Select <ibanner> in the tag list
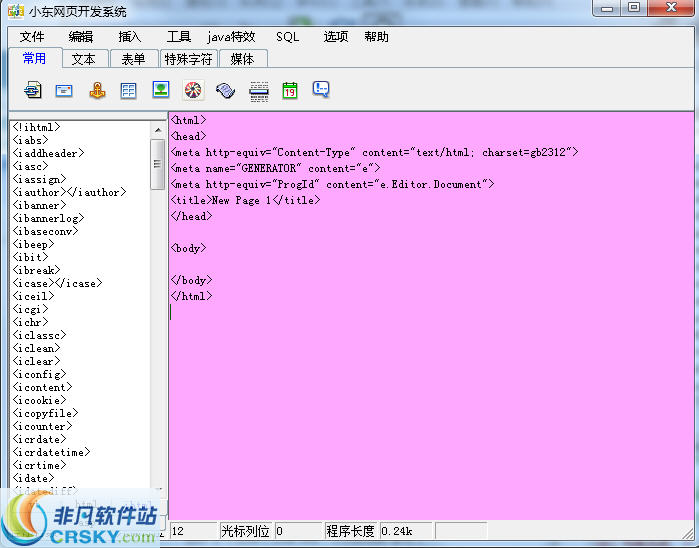Screen dimensions: 699x548 coord(39,205)
